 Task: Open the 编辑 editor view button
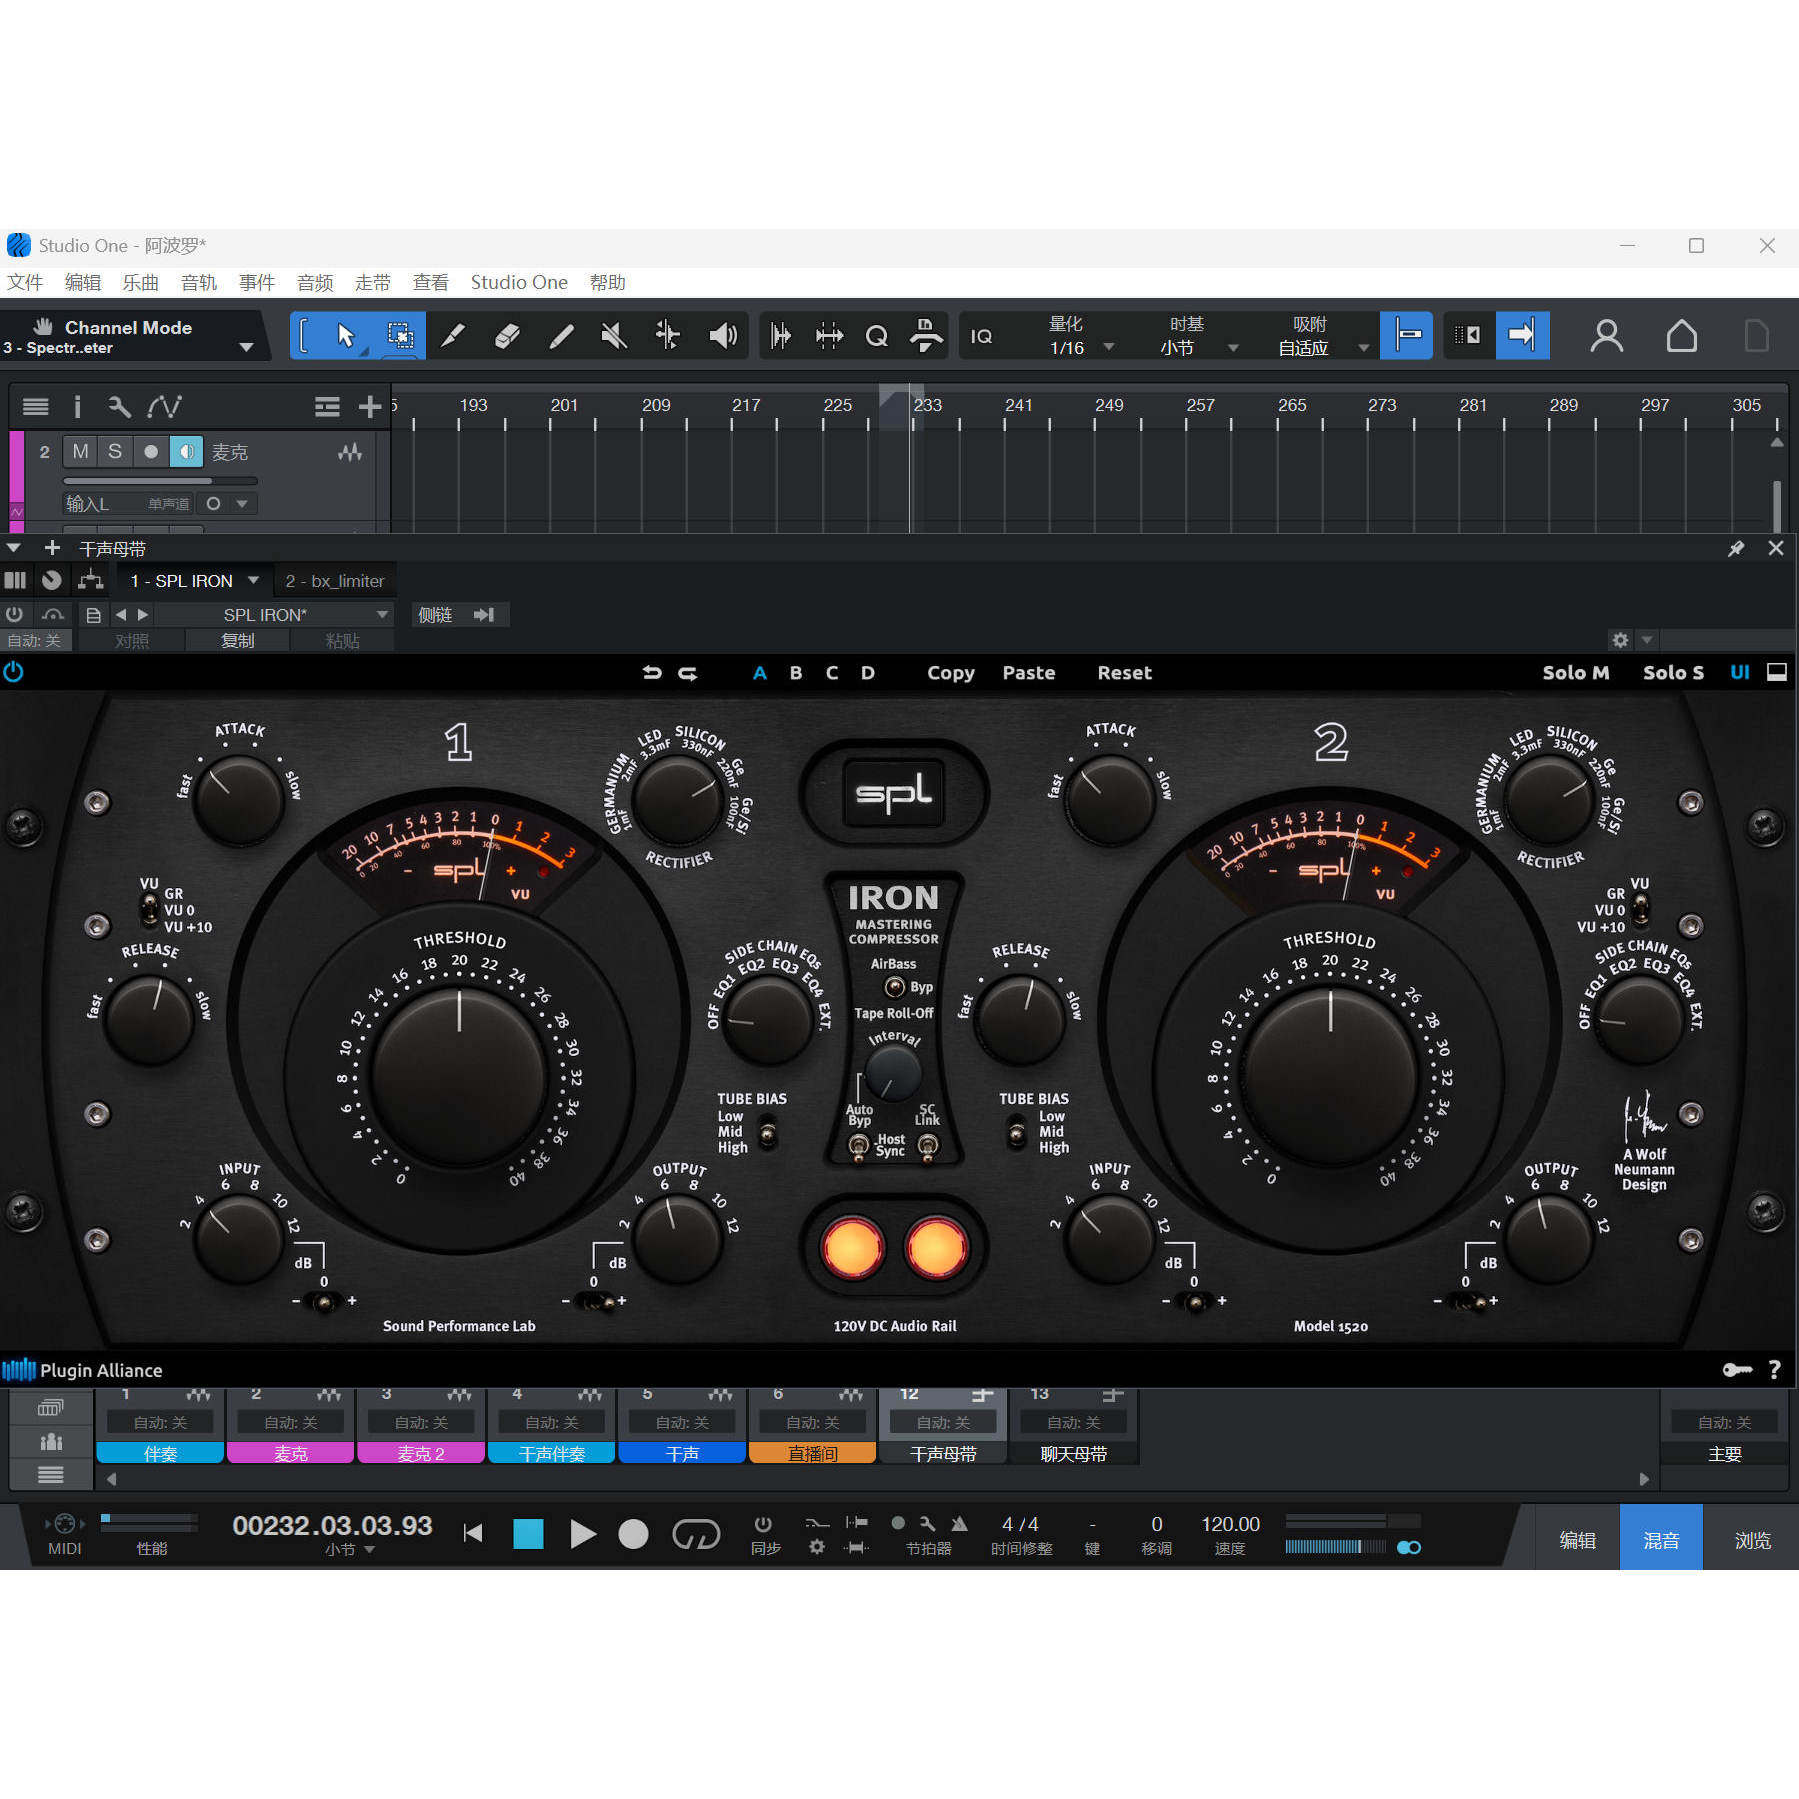click(x=1577, y=1540)
